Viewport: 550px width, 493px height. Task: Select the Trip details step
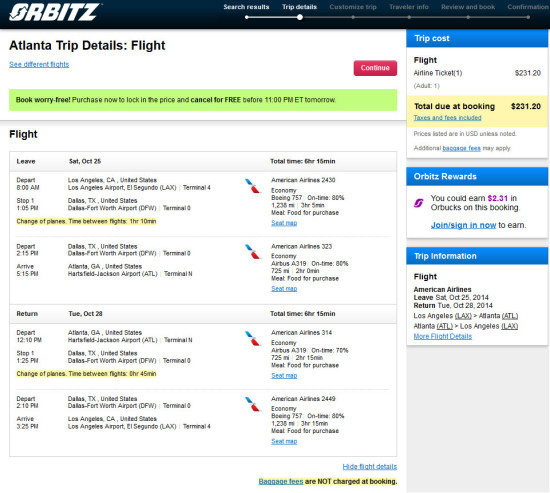click(x=300, y=7)
